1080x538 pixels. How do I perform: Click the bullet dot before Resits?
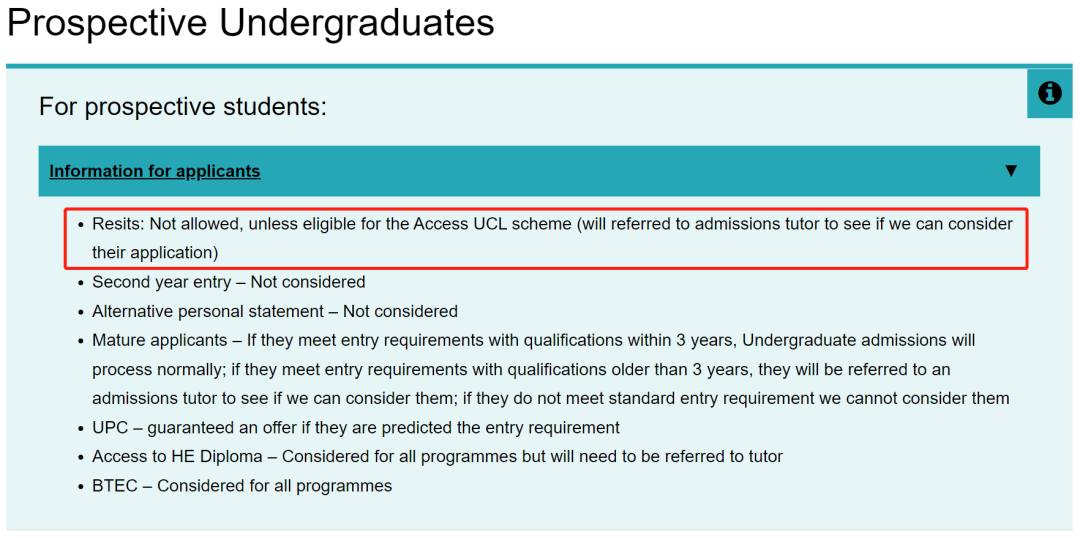click(x=81, y=225)
